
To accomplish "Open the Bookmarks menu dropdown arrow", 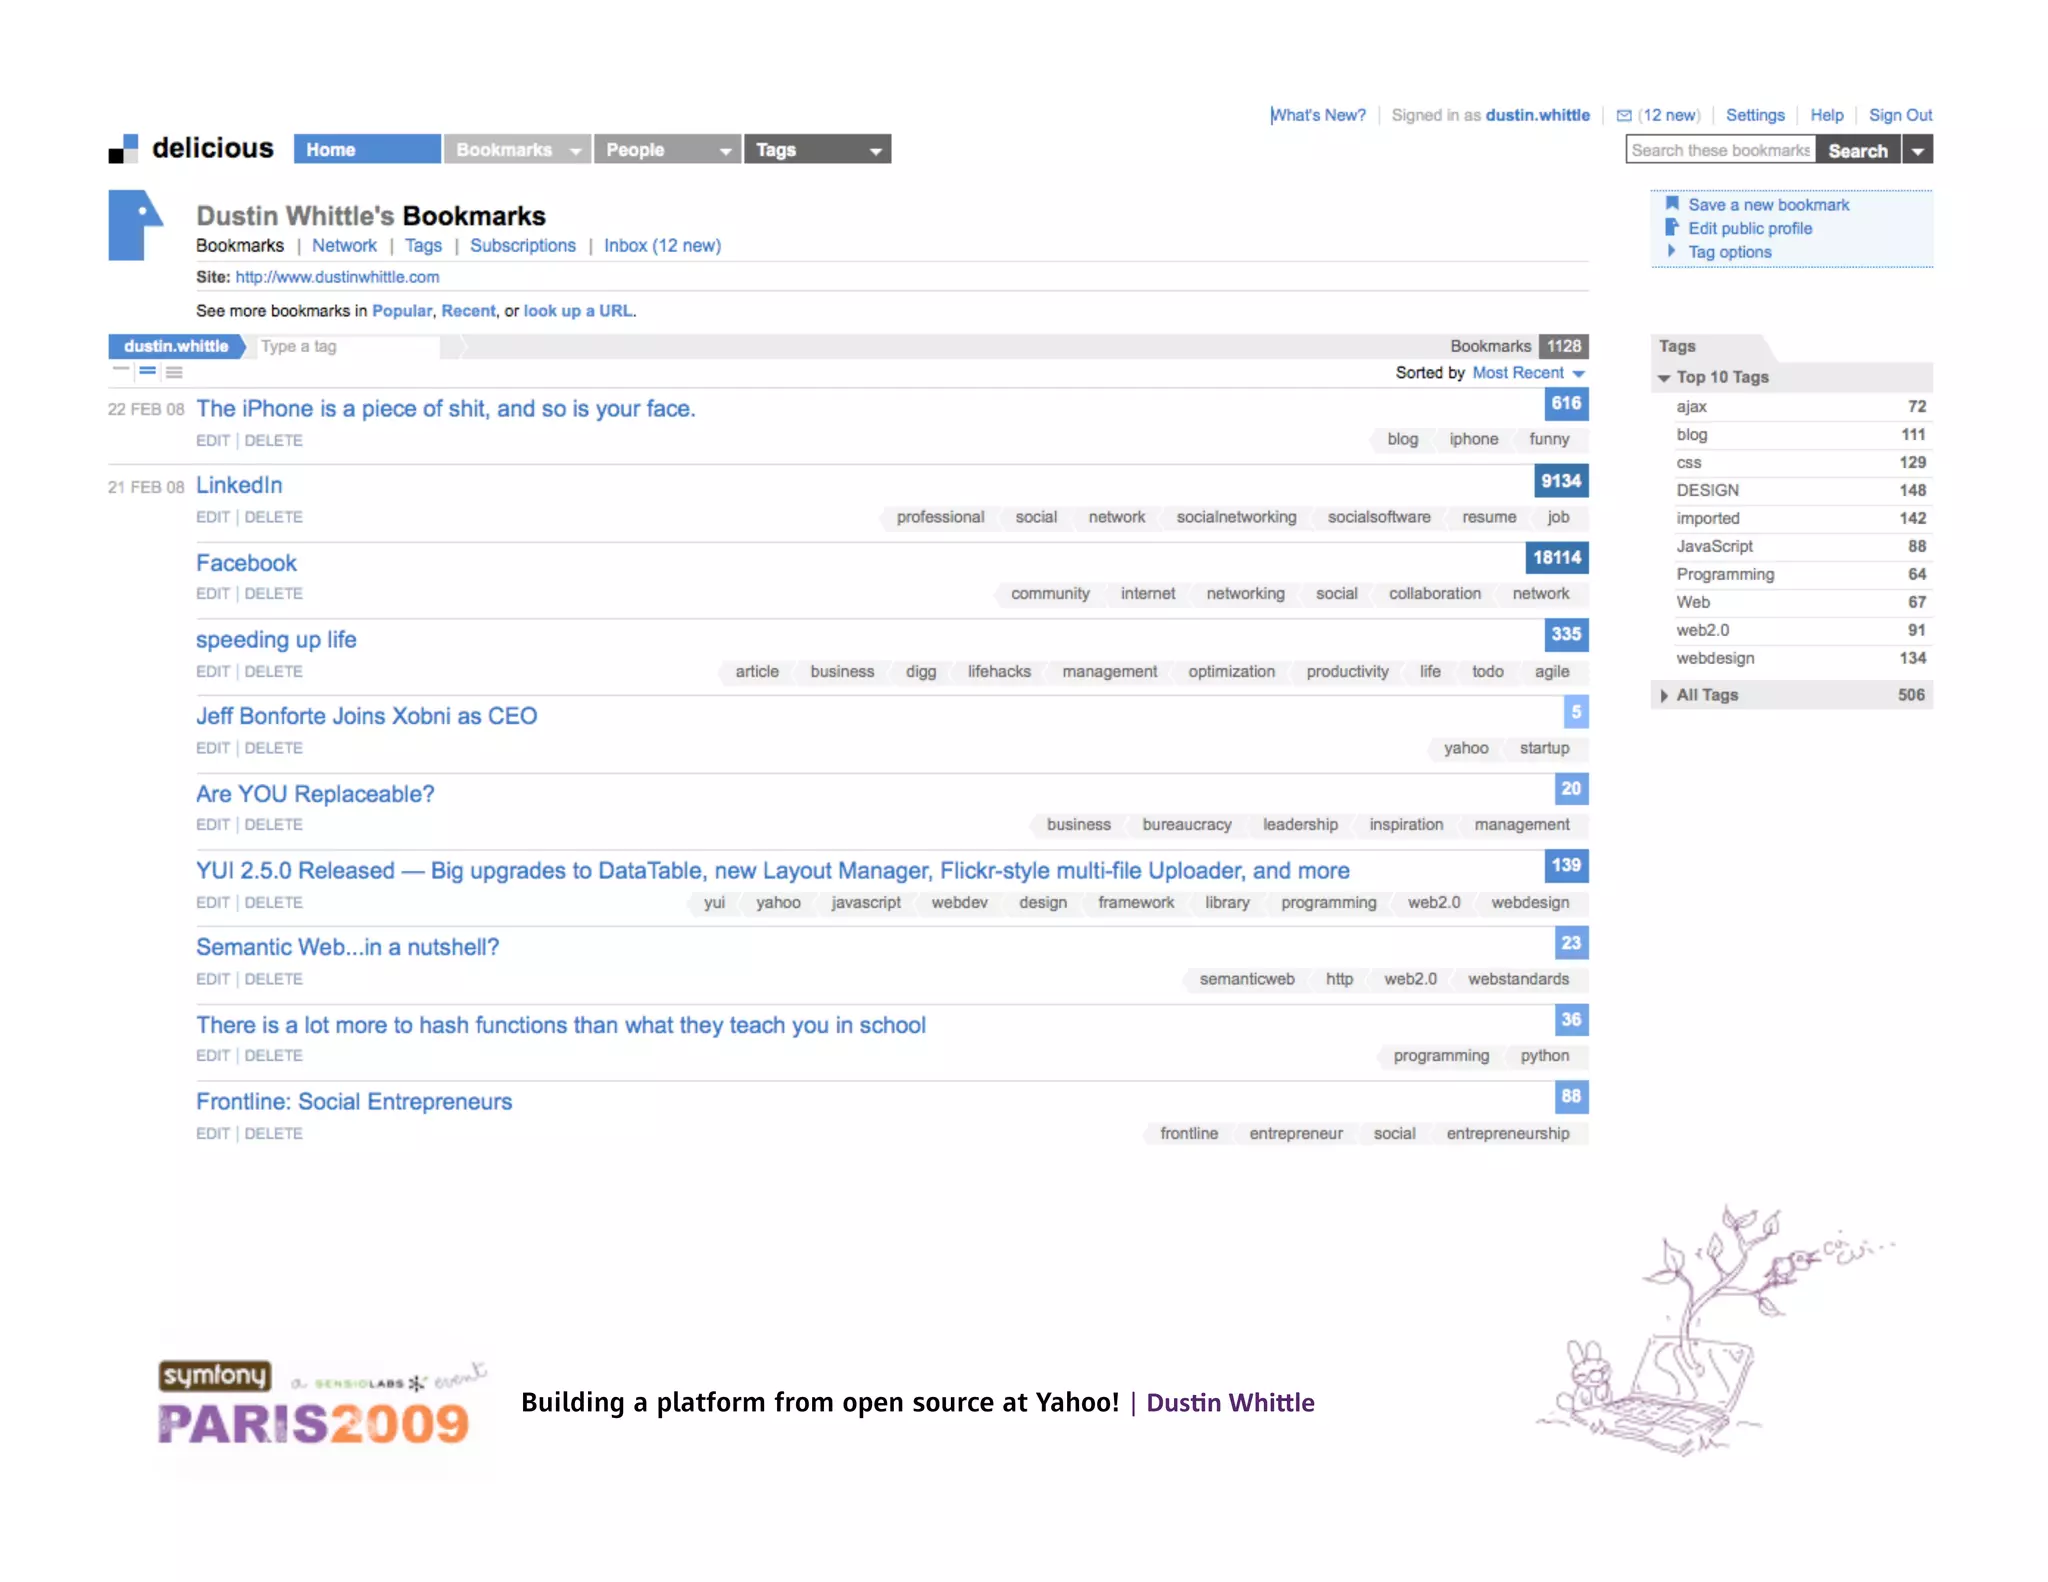I will [x=575, y=151].
